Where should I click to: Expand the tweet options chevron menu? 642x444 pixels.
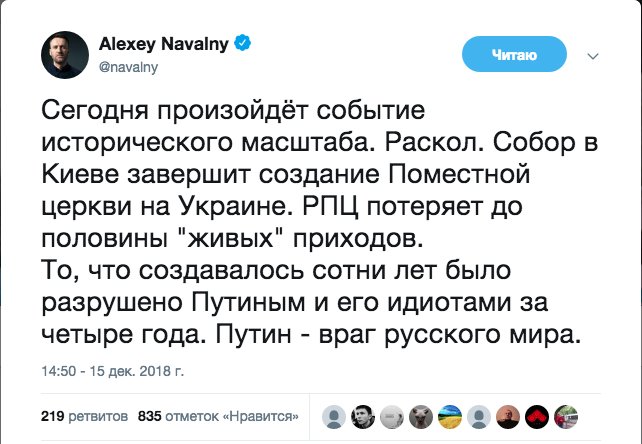[592, 56]
